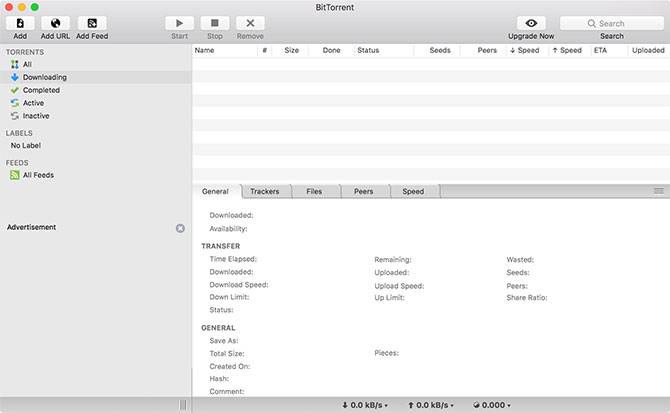Start the torrent with the play button
This screenshot has width=670, height=413.
coord(179,23)
